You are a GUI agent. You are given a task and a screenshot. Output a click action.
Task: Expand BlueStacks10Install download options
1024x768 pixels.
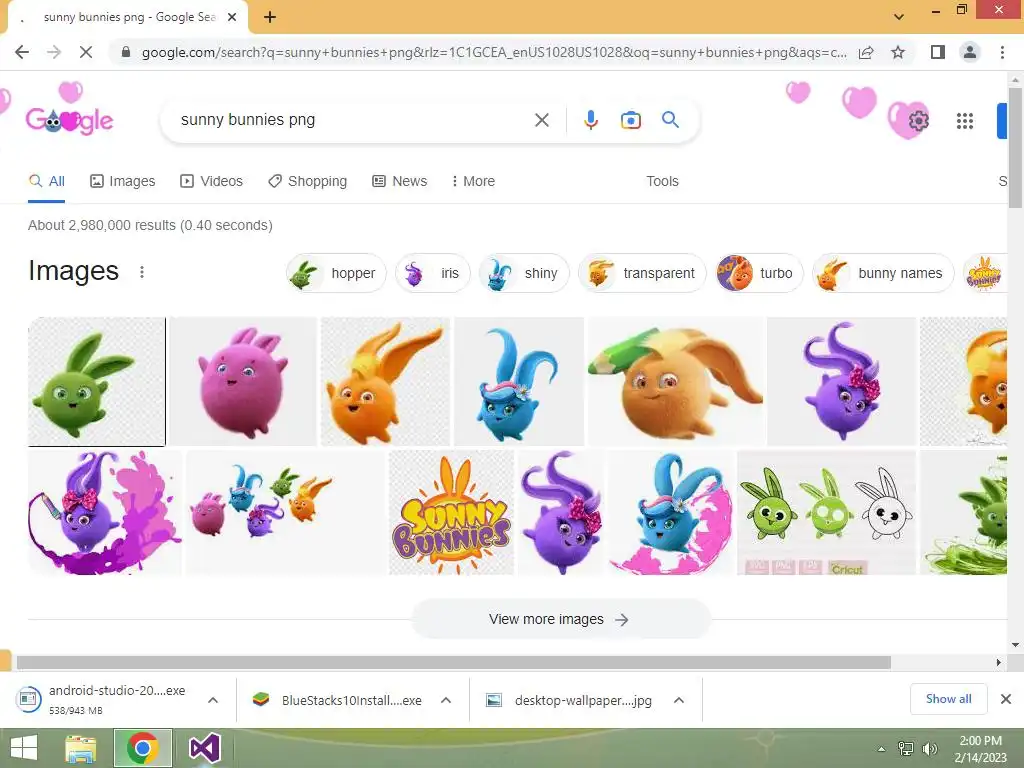pyautogui.click(x=446, y=700)
